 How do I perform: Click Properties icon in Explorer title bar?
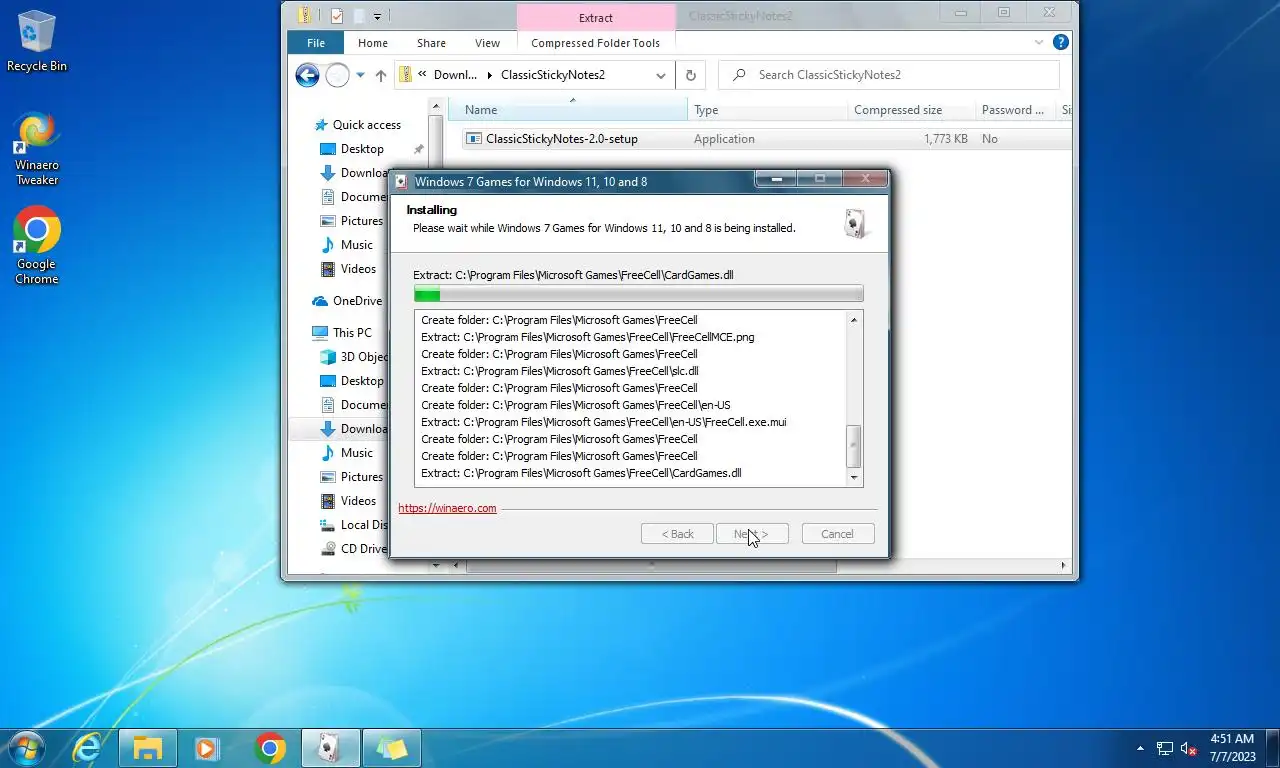click(337, 16)
